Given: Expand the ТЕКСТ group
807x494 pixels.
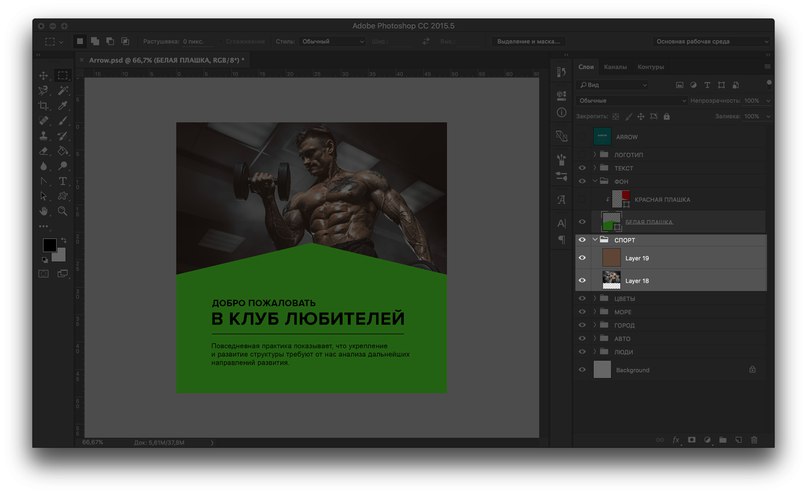Looking at the screenshot, I should tap(594, 168).
